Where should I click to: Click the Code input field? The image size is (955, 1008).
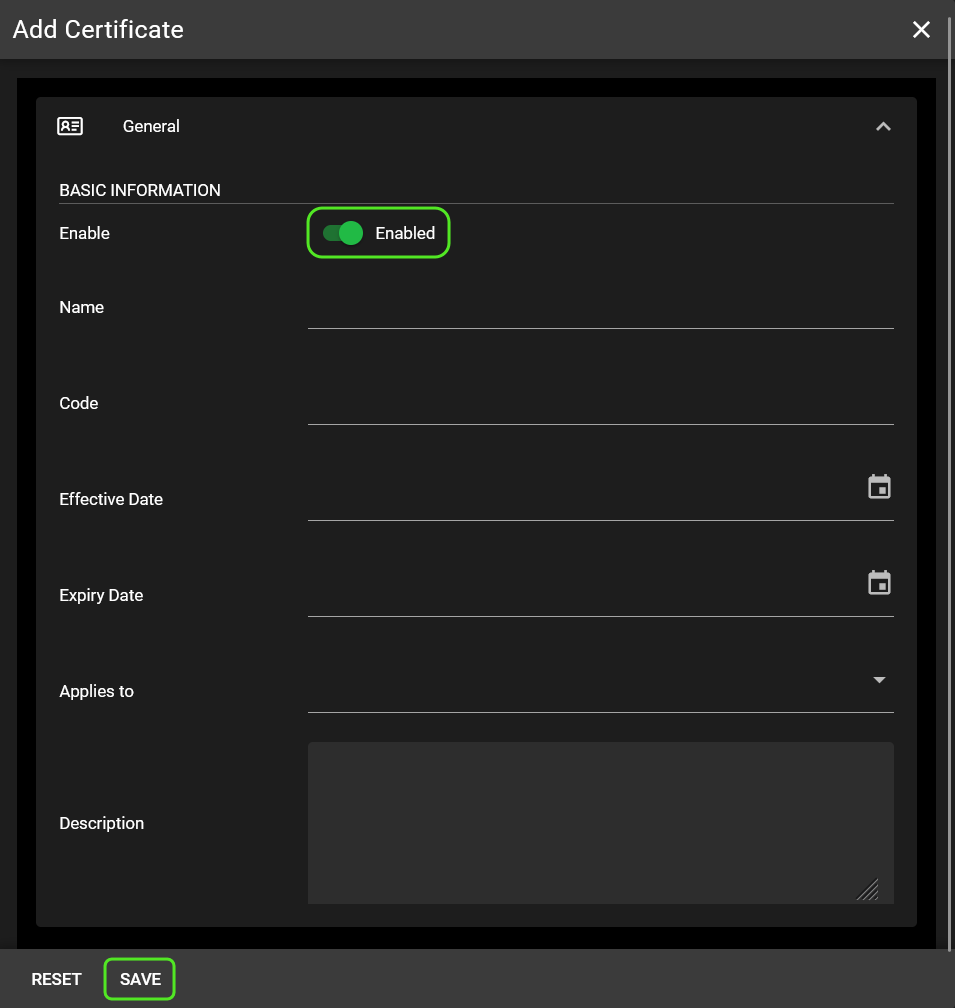(600, 403)
